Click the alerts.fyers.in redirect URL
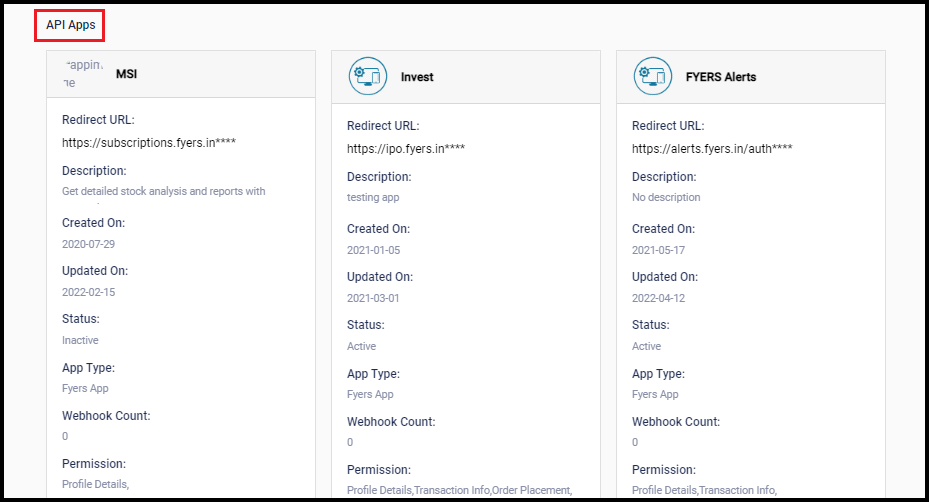Viewport: 929px width, 502px height. (x=712, y=149)
